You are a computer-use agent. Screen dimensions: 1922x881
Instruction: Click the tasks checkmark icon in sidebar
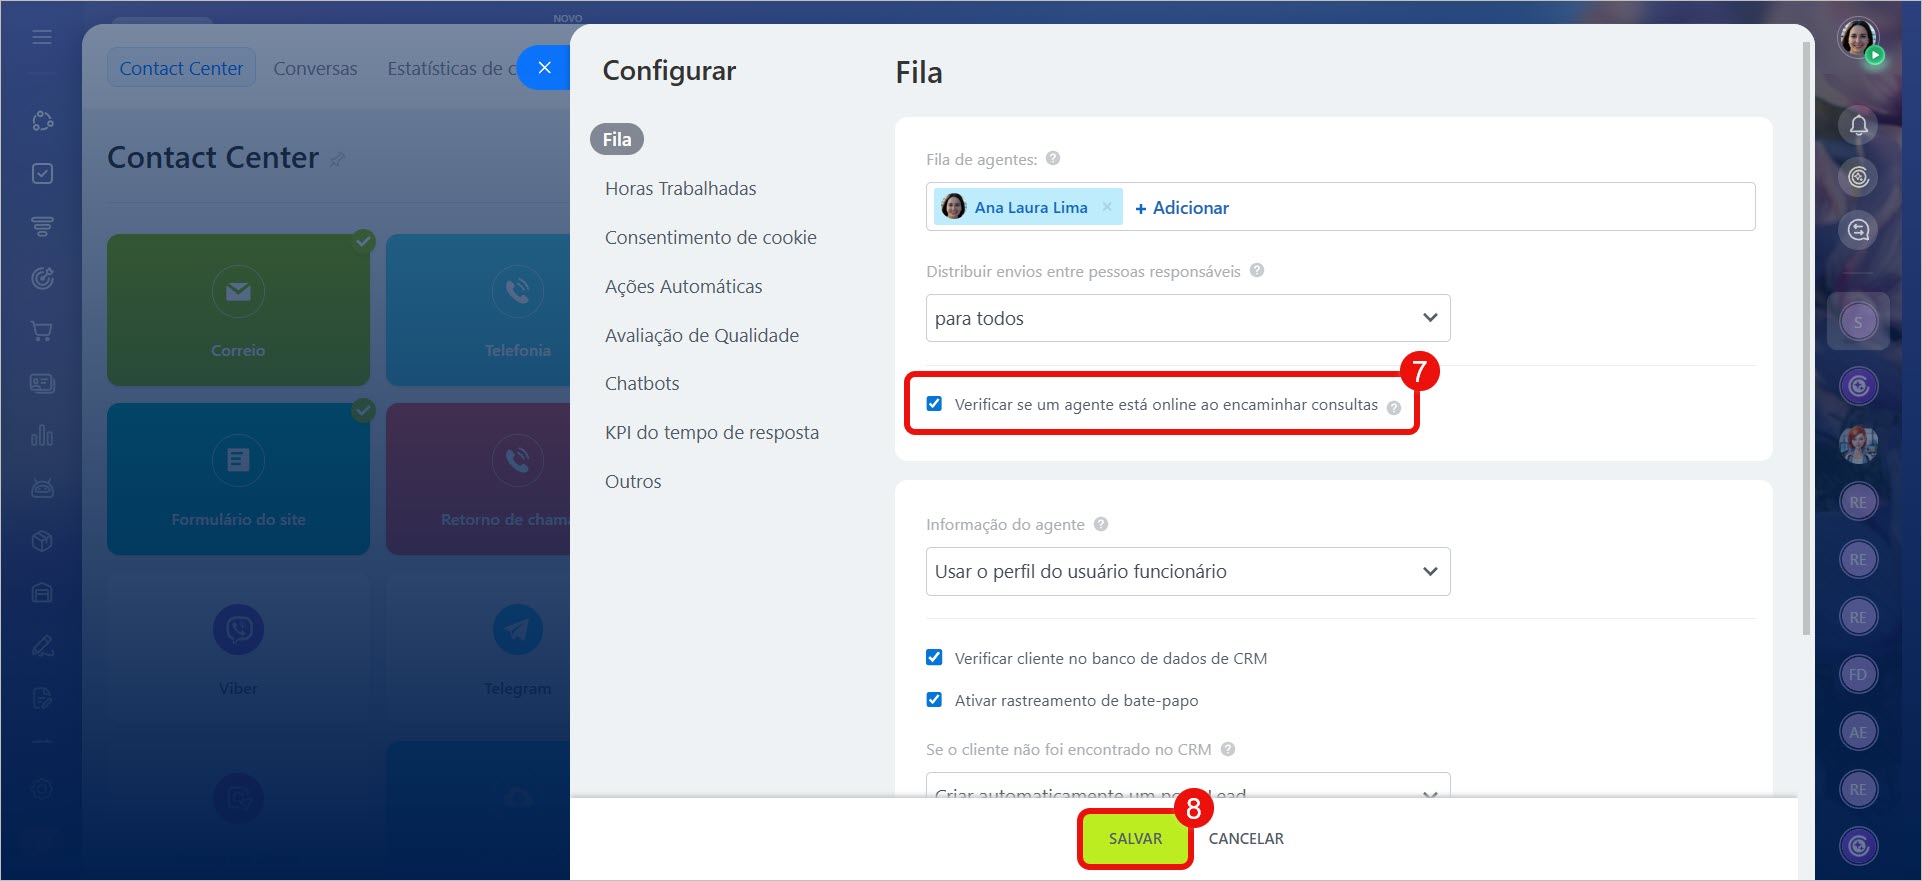coord(42,174)
